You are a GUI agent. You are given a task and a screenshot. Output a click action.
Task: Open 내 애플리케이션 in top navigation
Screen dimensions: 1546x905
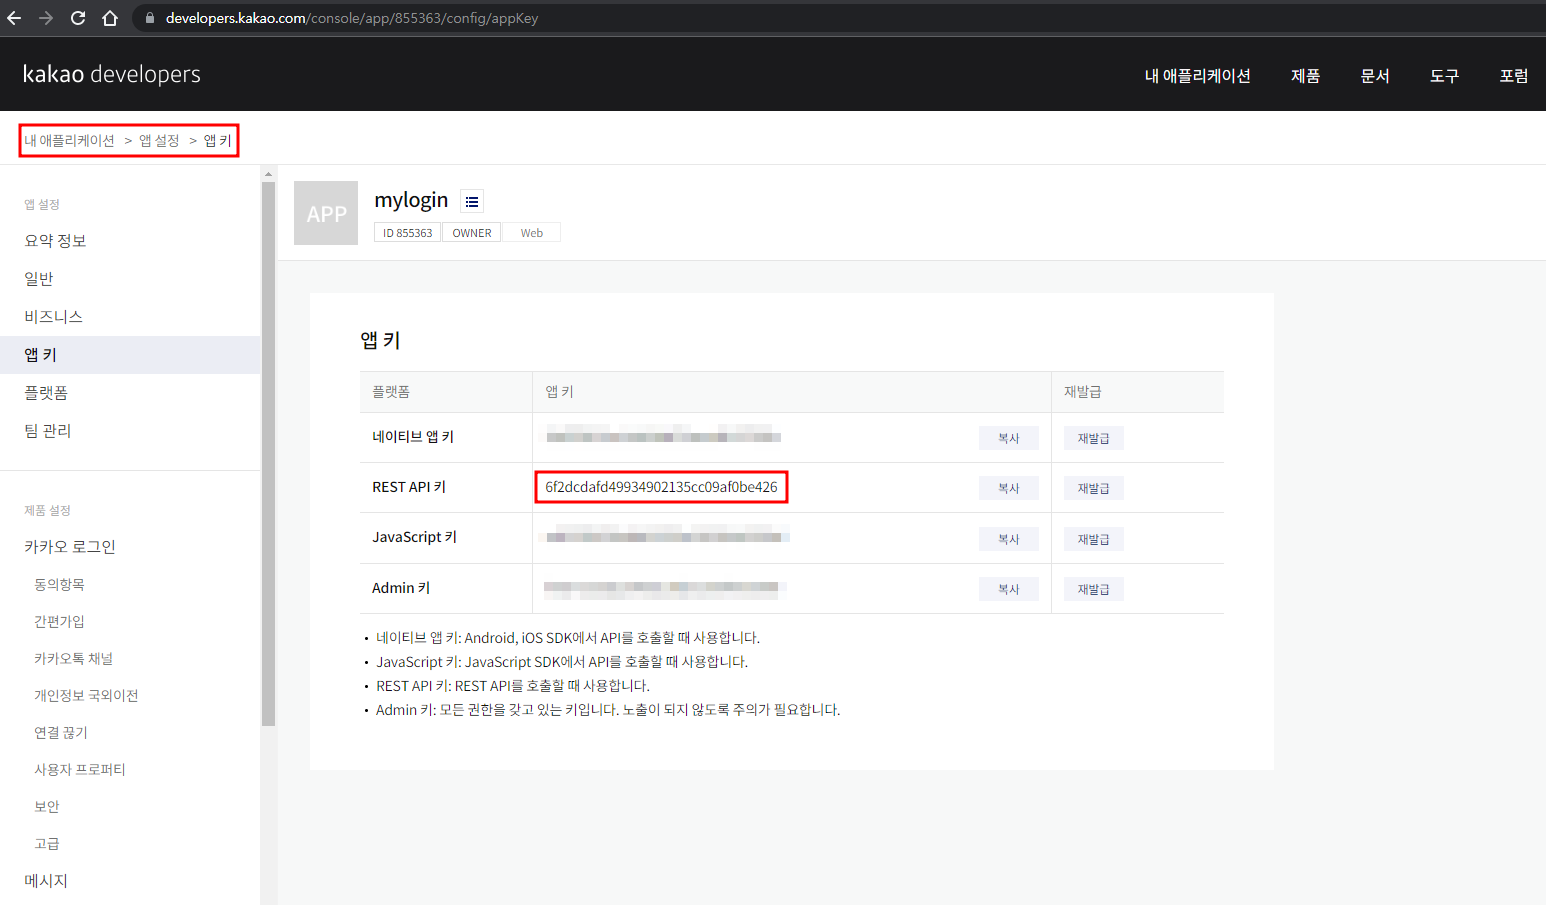click(1197, 76)
